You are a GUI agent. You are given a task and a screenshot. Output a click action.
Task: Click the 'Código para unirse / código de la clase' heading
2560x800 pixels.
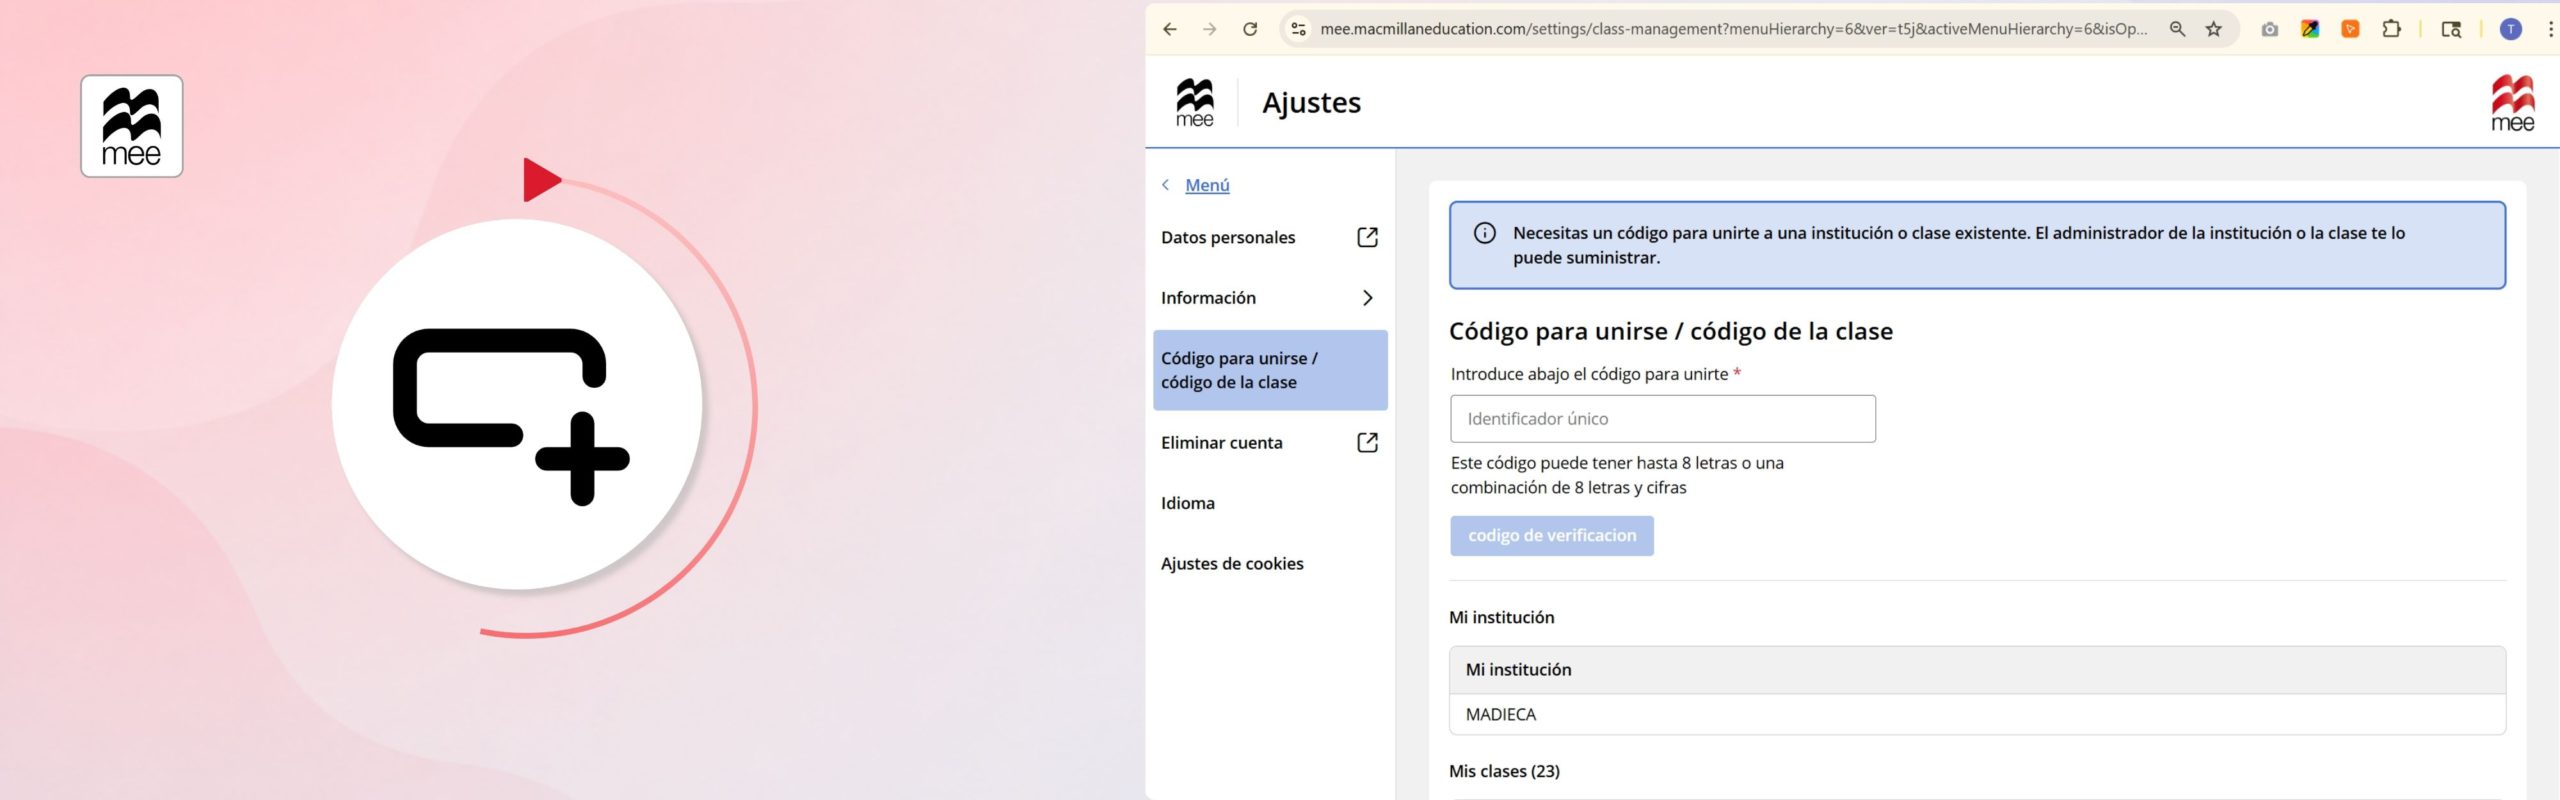(1670, 331)
